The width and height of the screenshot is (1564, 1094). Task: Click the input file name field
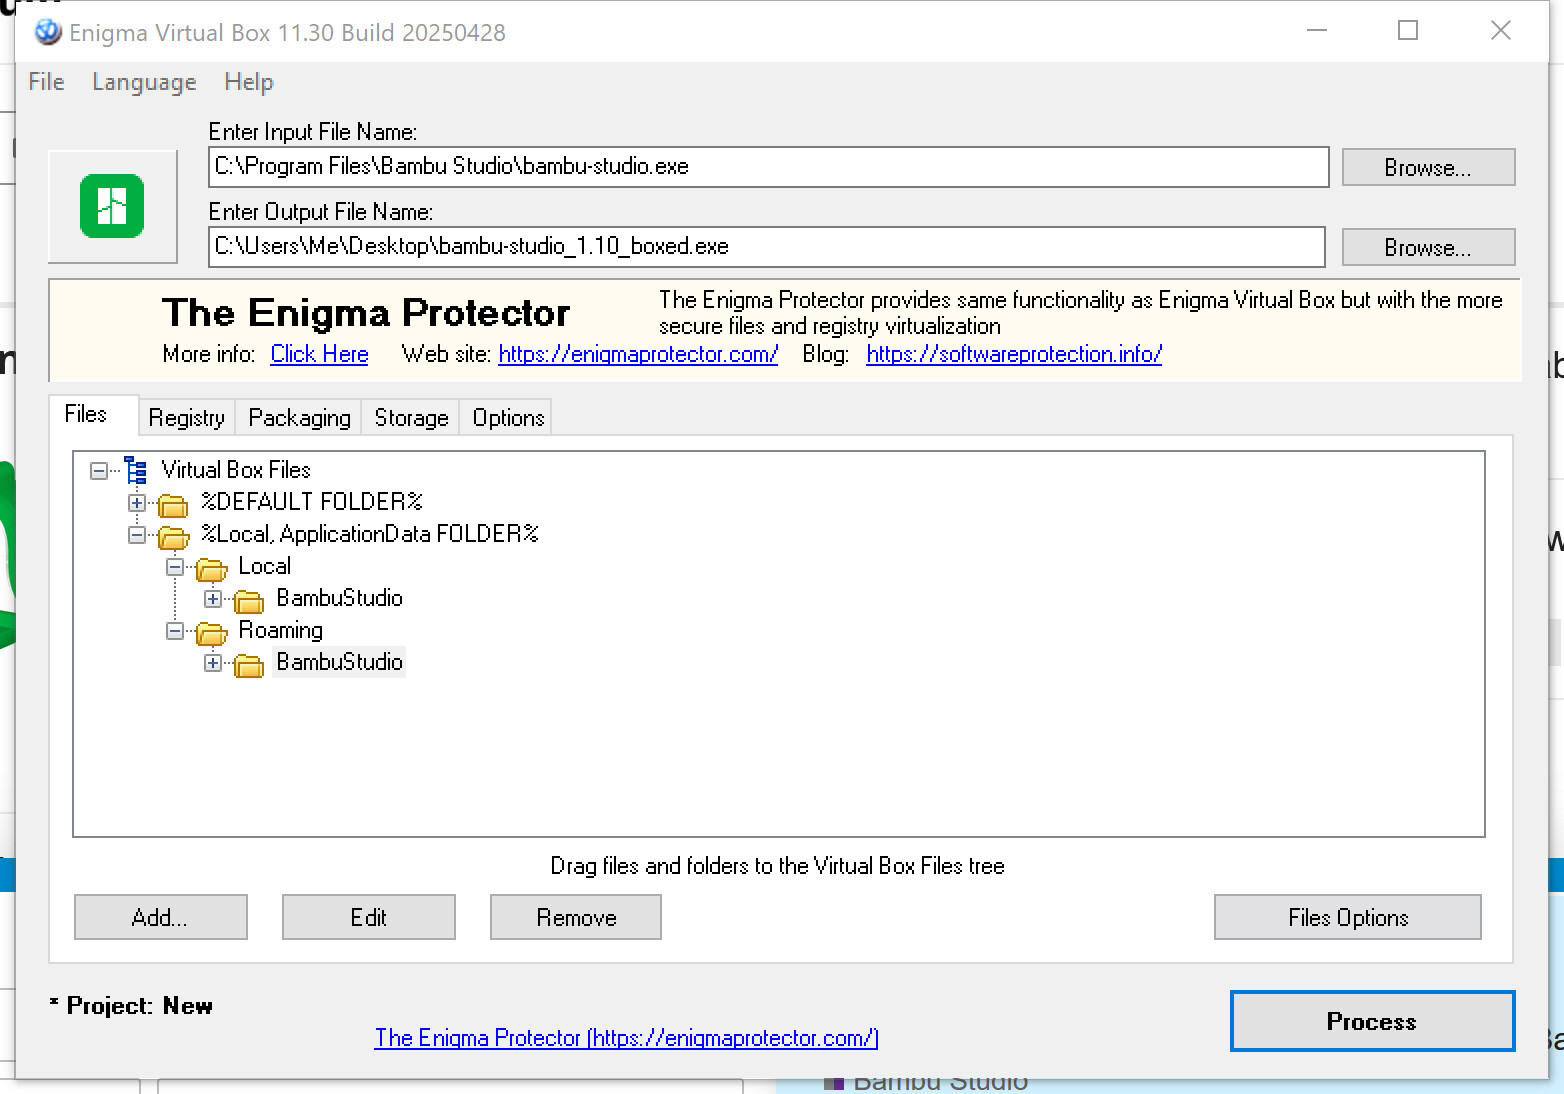coord(768,167)
